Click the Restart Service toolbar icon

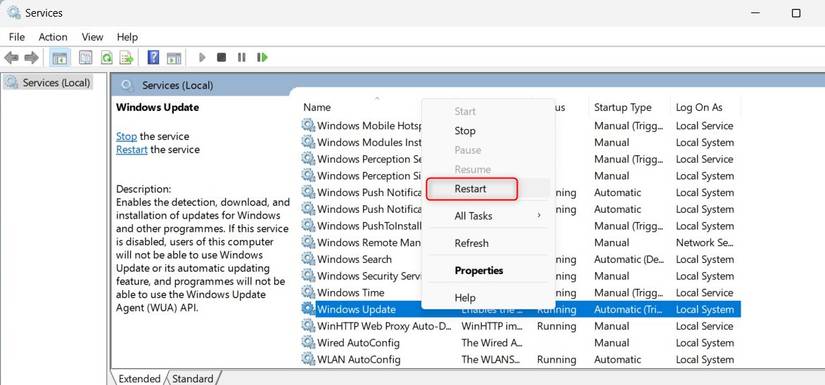point(262,57)
